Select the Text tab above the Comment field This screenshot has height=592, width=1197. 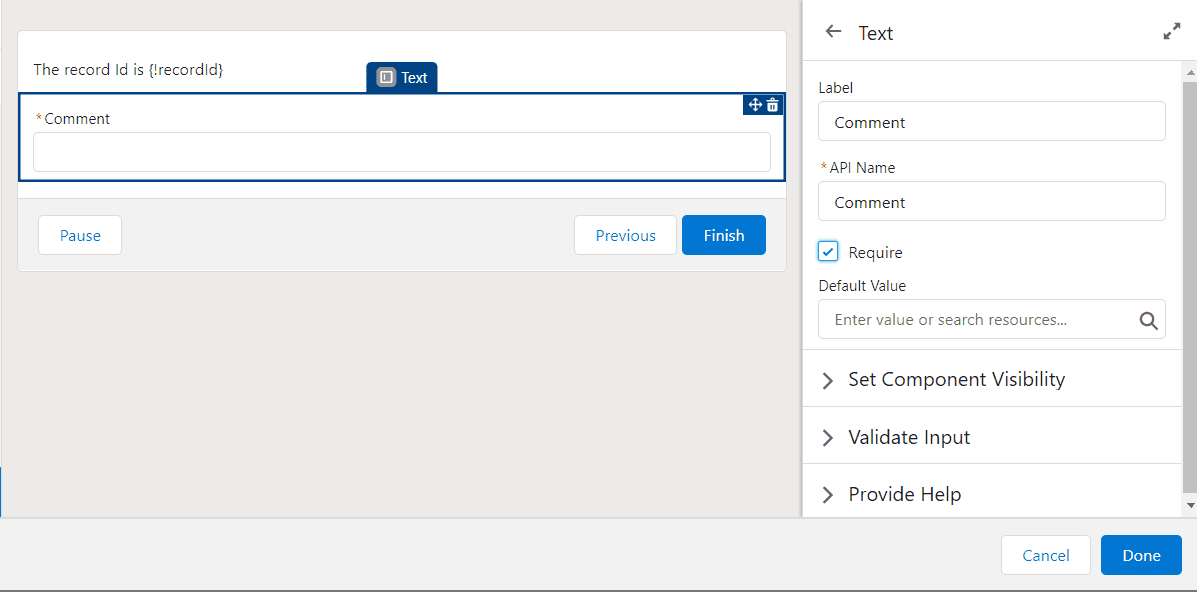(402, 77)
